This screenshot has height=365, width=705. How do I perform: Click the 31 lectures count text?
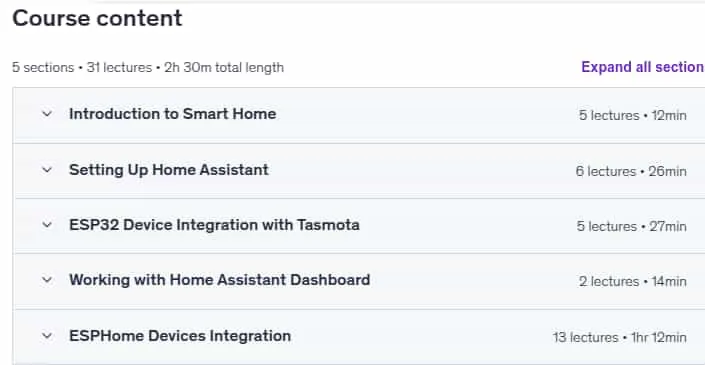[119, 67]
